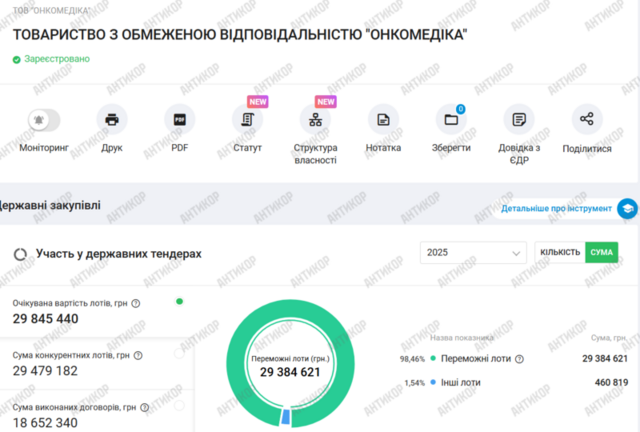Click the spinner icon near Участь у державних тендерах
This screenshot has width=640, height=432.
[20, 254]
